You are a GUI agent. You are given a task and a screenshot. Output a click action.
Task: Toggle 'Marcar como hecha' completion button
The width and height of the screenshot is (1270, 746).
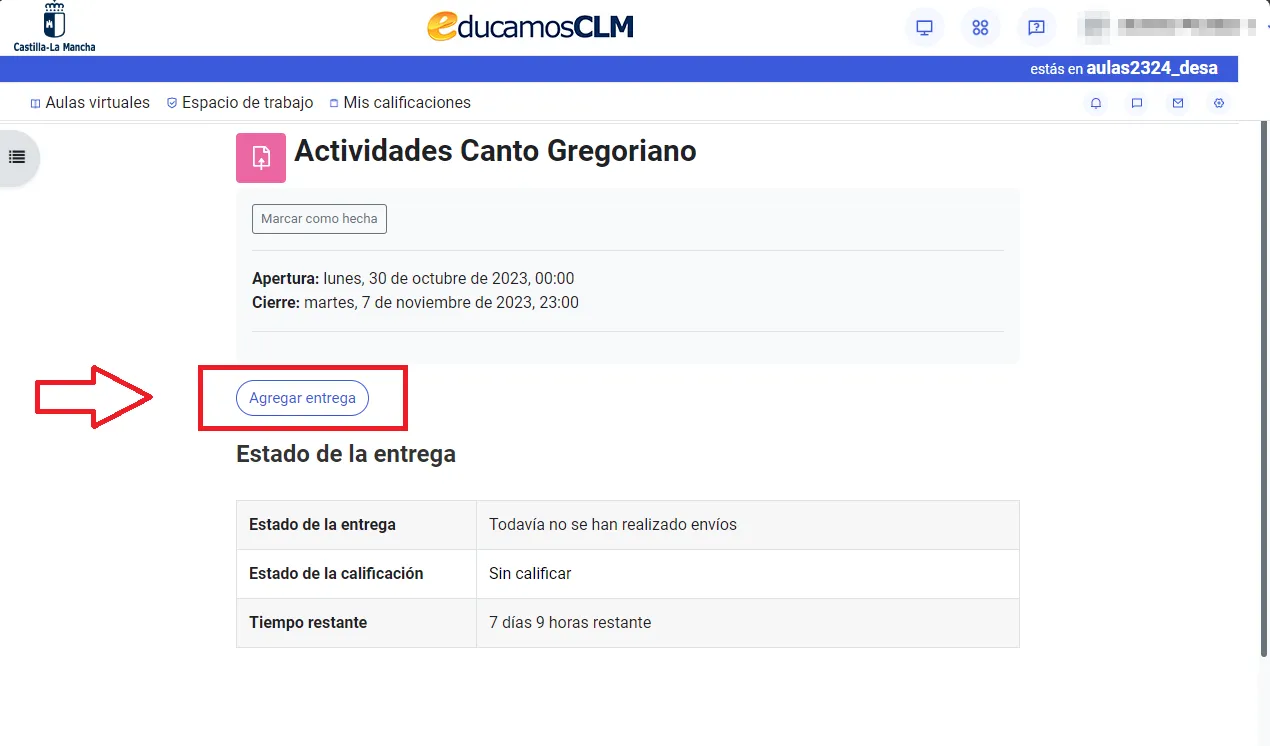[319, 219]
